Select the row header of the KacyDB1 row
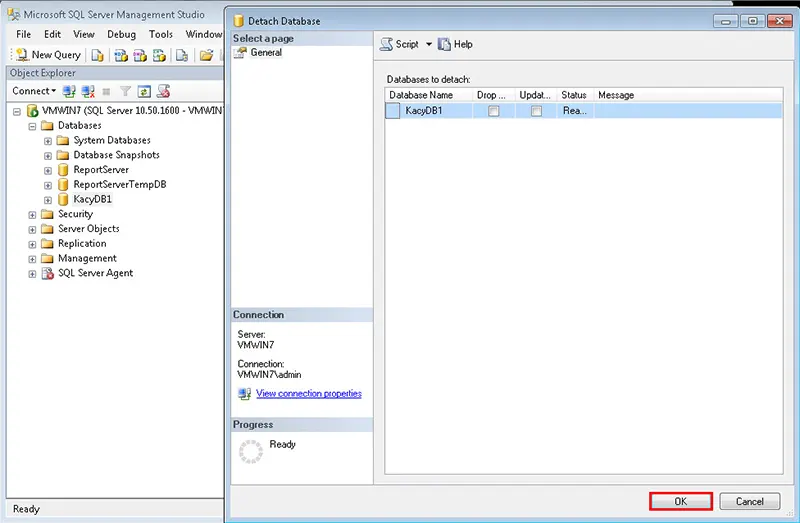This screenshot has height=523, width=800. [x=392, y=111]
